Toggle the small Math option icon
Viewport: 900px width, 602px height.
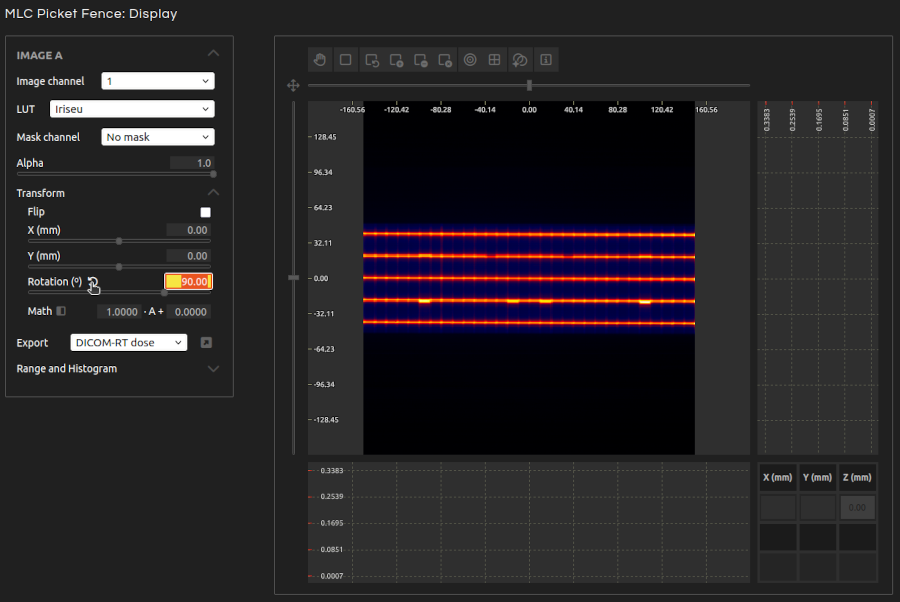(61, 311)
